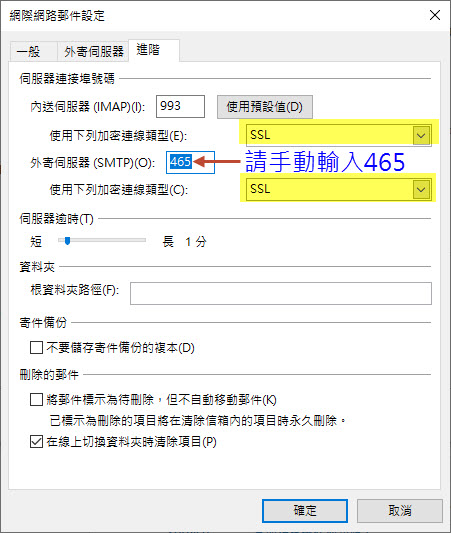This screenshot has width=451, height=533.
Task: Click the 使用預設值(D) button
Action: click(x=265, y=107)
